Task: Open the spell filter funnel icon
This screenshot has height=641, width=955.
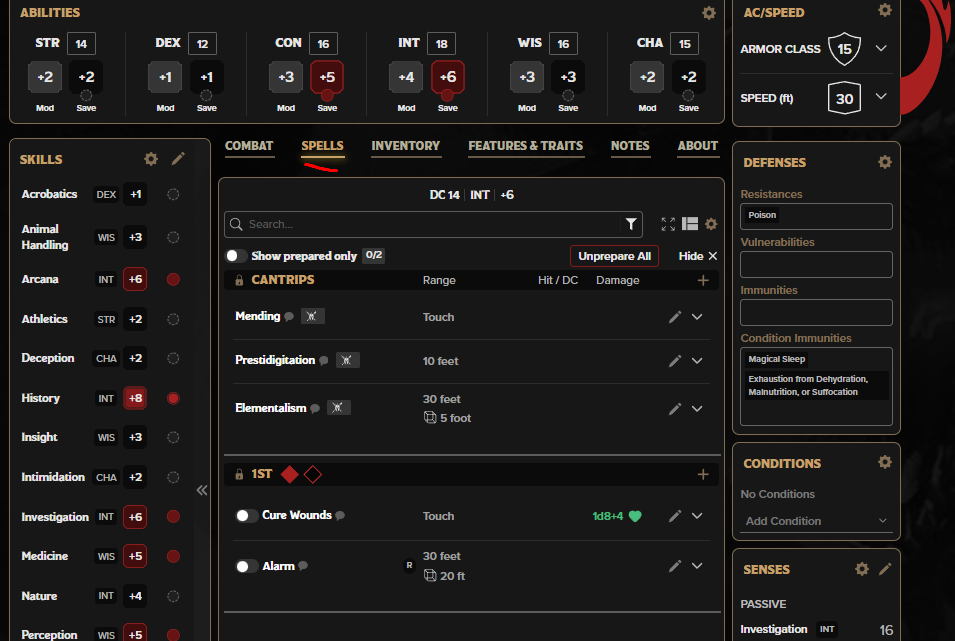Action: (x=631, y=224)
